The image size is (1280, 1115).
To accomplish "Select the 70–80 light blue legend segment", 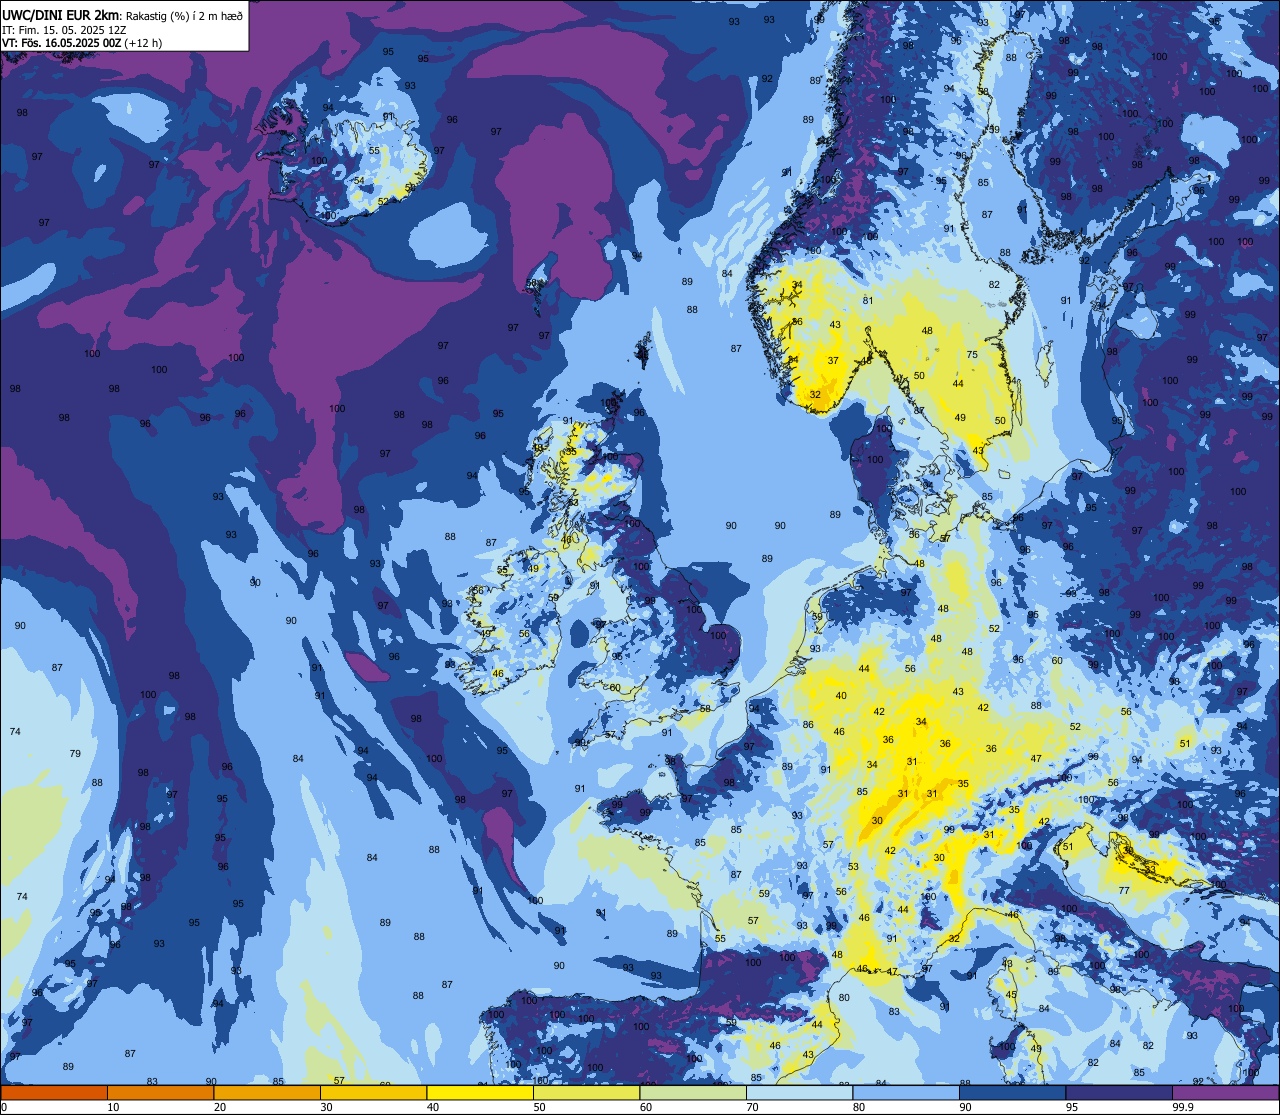I will click(799, 1092).
